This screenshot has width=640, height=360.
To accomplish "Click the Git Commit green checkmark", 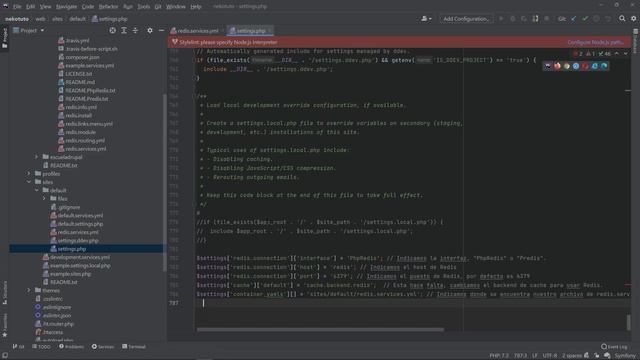I will click(585, 19).
